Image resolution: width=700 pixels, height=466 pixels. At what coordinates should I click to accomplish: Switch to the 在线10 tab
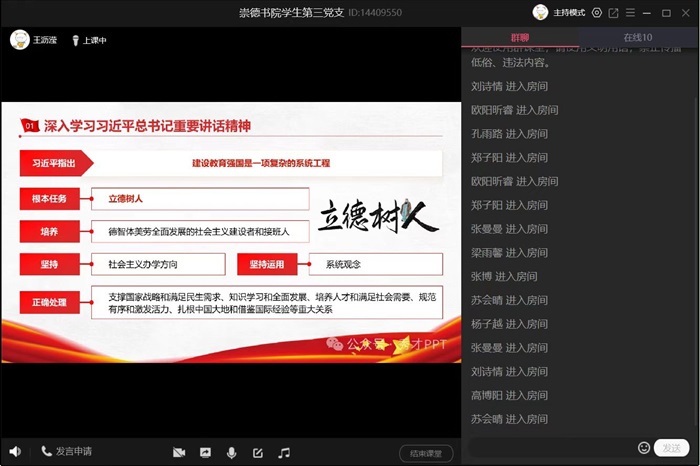(638, 37)
